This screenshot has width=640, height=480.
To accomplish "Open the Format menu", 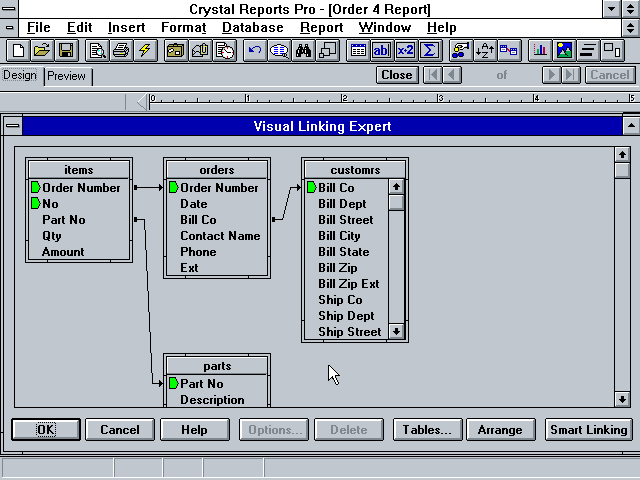I will click(x=183, y=27).
